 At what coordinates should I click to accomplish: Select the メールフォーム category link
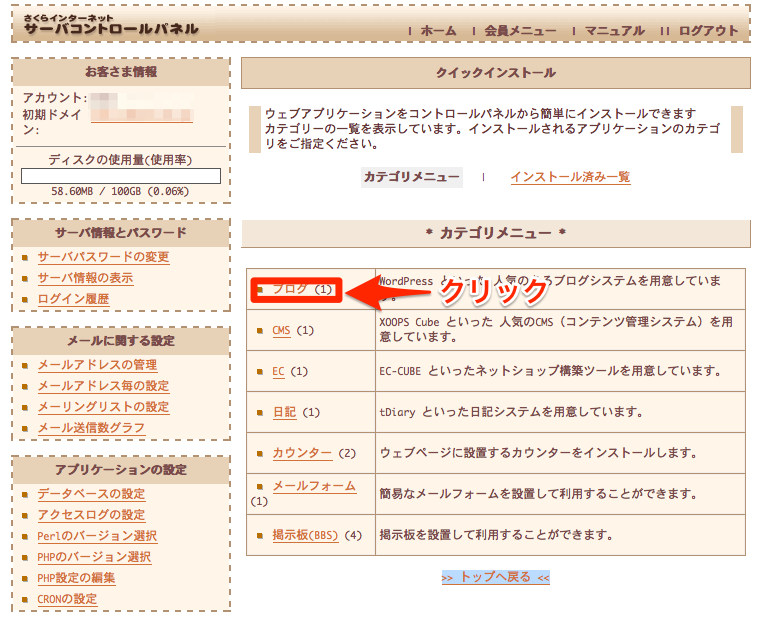coord(315,486)
